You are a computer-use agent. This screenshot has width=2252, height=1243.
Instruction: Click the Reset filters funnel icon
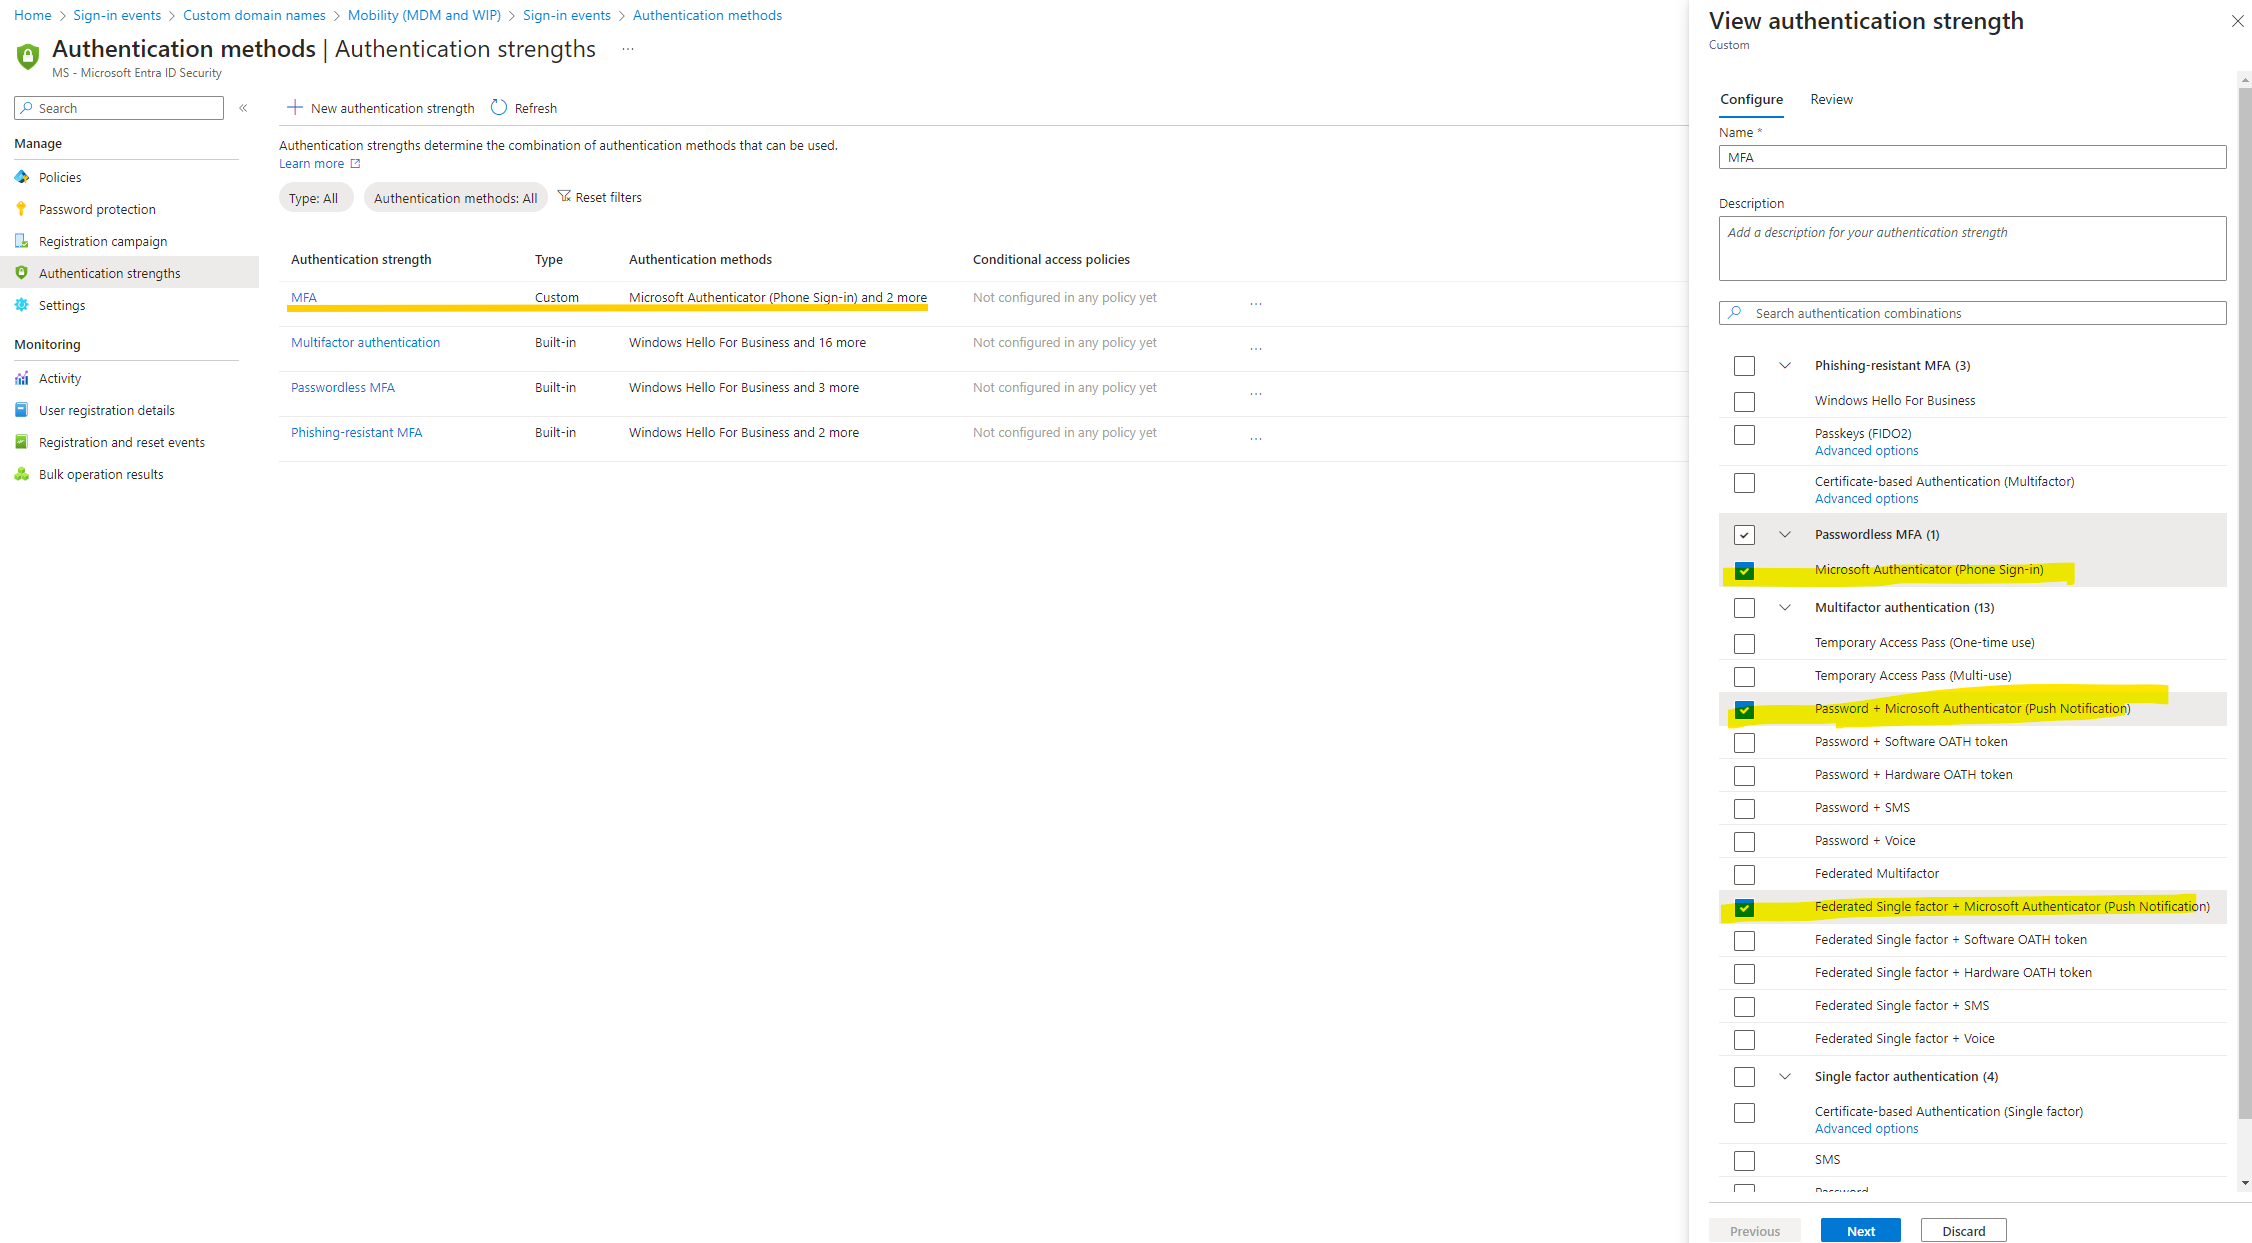point(564,196)
